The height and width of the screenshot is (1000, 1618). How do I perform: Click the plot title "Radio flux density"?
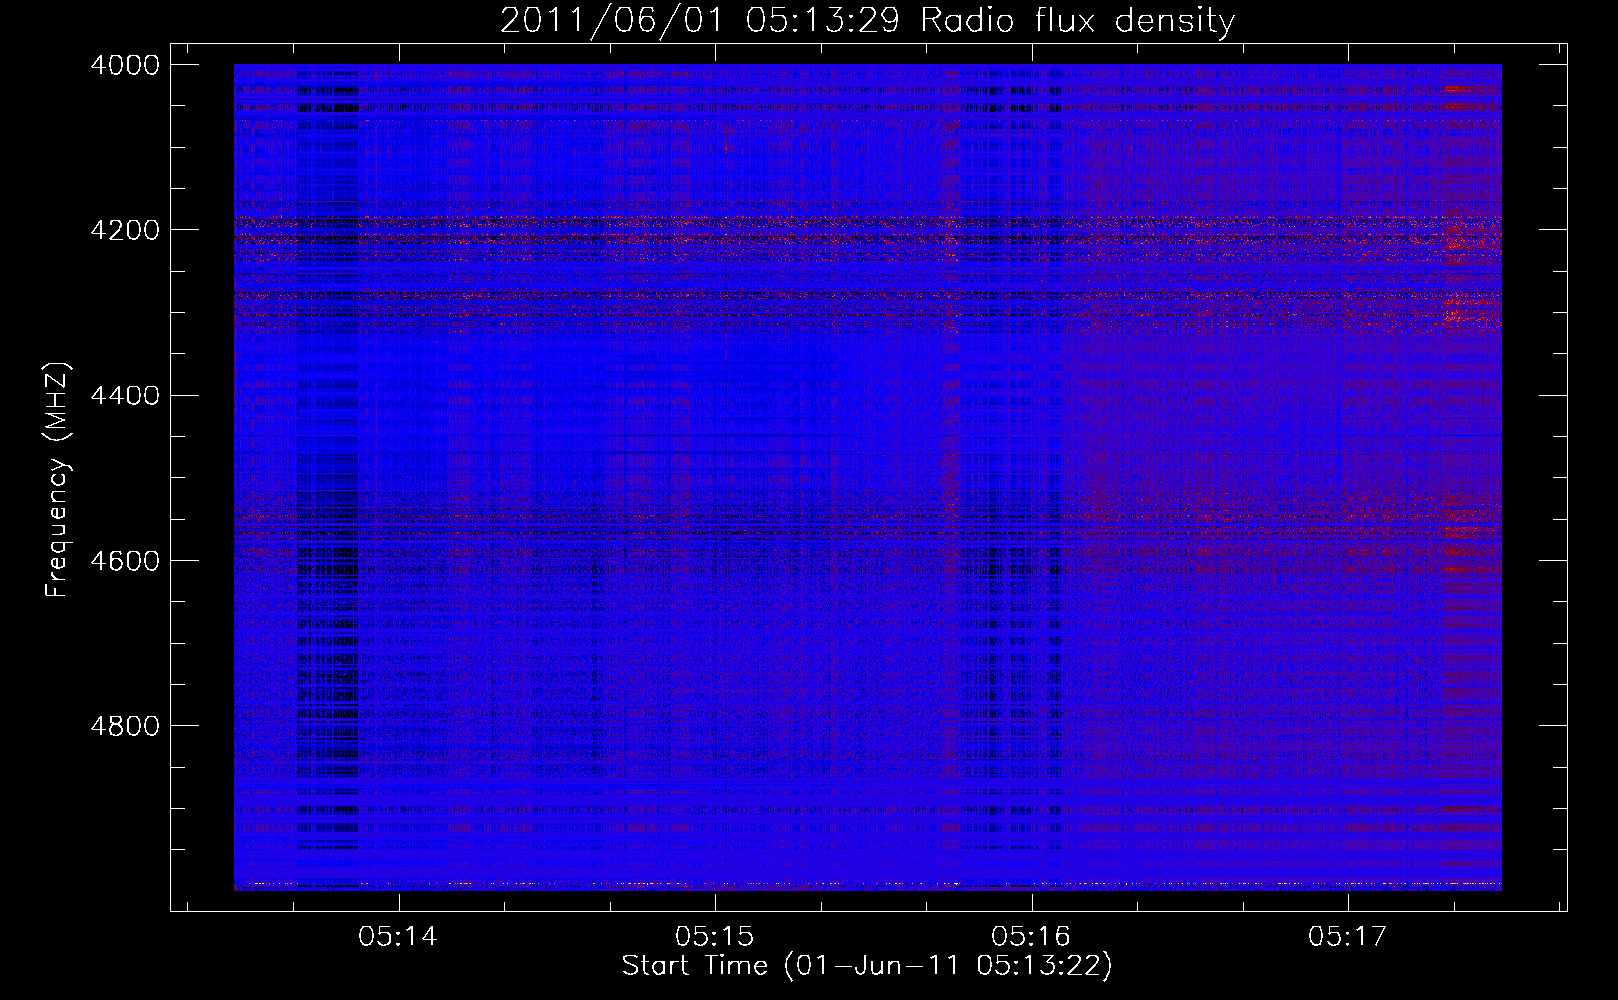pyautogui.click(x=1078, y=21)
